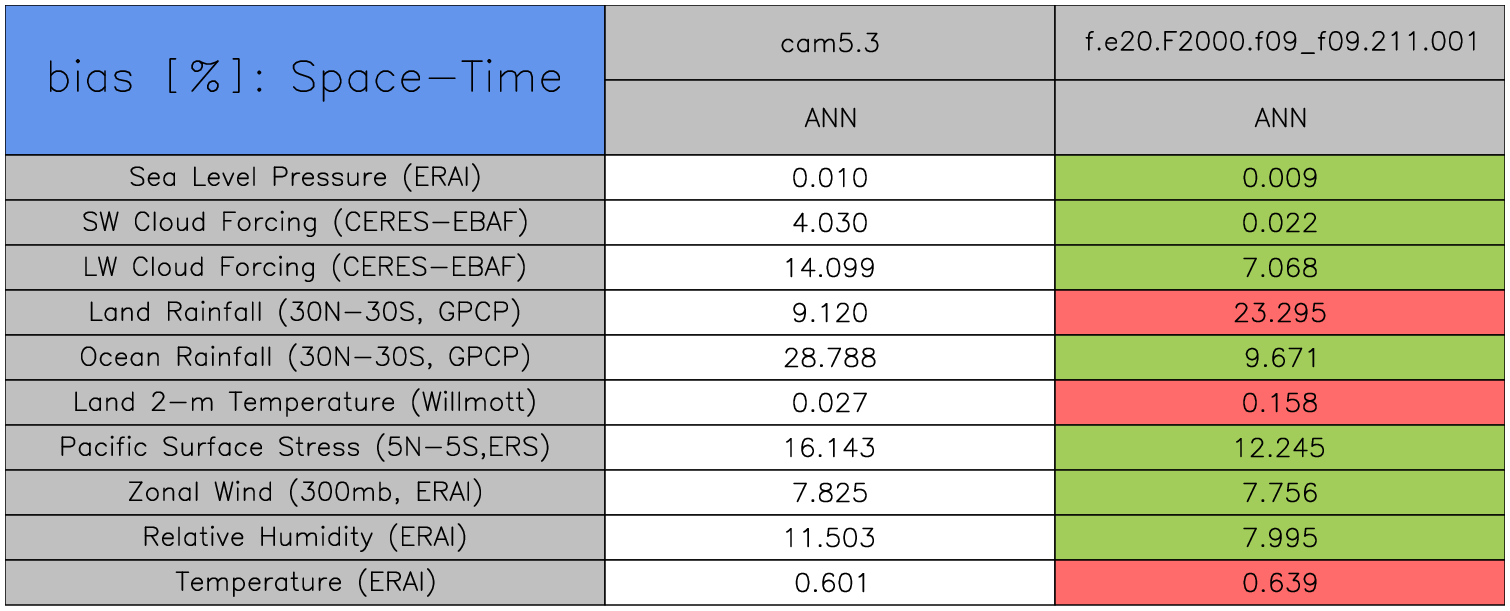
Task: Click the Pacific Surface Stress (5N-5S,ERS) label
Action: point(304,448)
